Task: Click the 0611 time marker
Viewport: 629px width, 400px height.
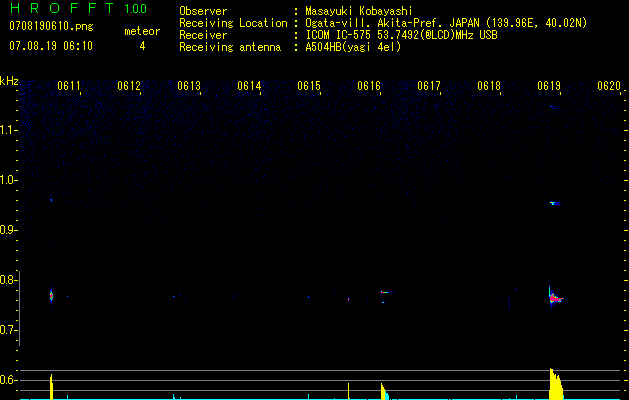Action: coord(69,86)
